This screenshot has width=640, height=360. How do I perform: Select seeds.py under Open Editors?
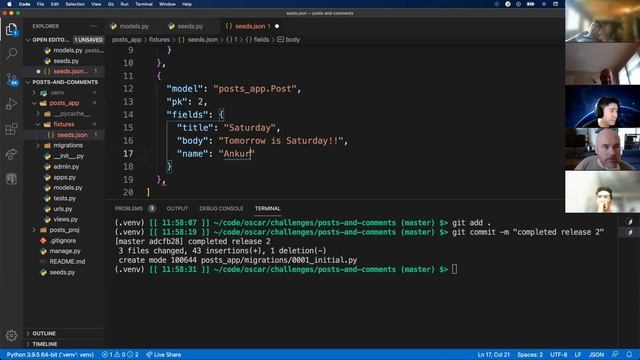(64, 61)
